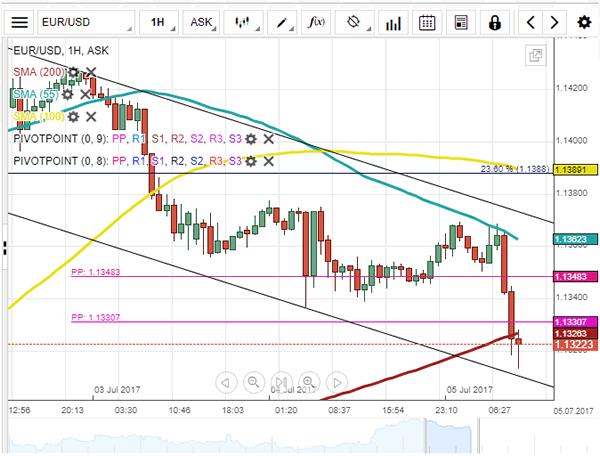This screenshot has height=456, width=600.
Task: Open the EUR/USD instrument selector
Action: (86, 23)
